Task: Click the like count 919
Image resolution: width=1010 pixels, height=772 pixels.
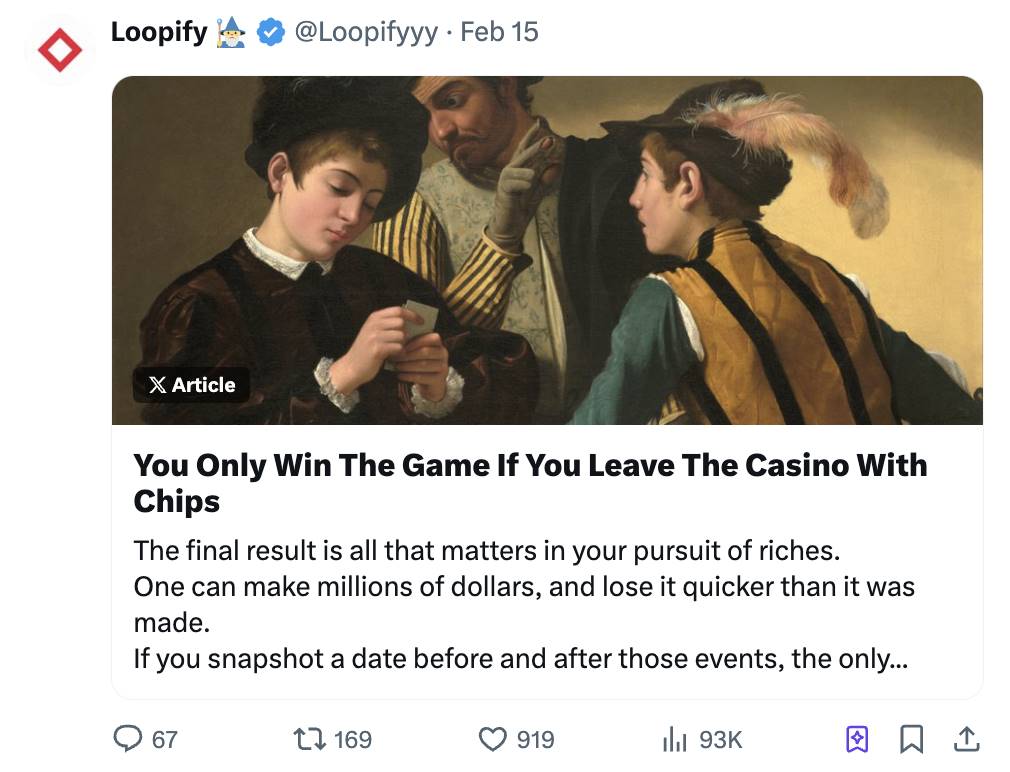Action: pos(535,740)
